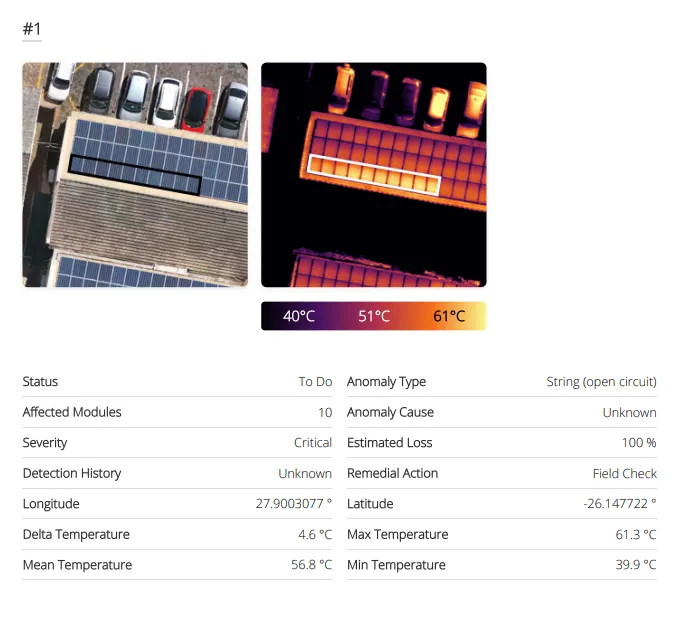Select the Affected Modules label
The width and height of the screenshot is (679, 621).
[72, 412]
